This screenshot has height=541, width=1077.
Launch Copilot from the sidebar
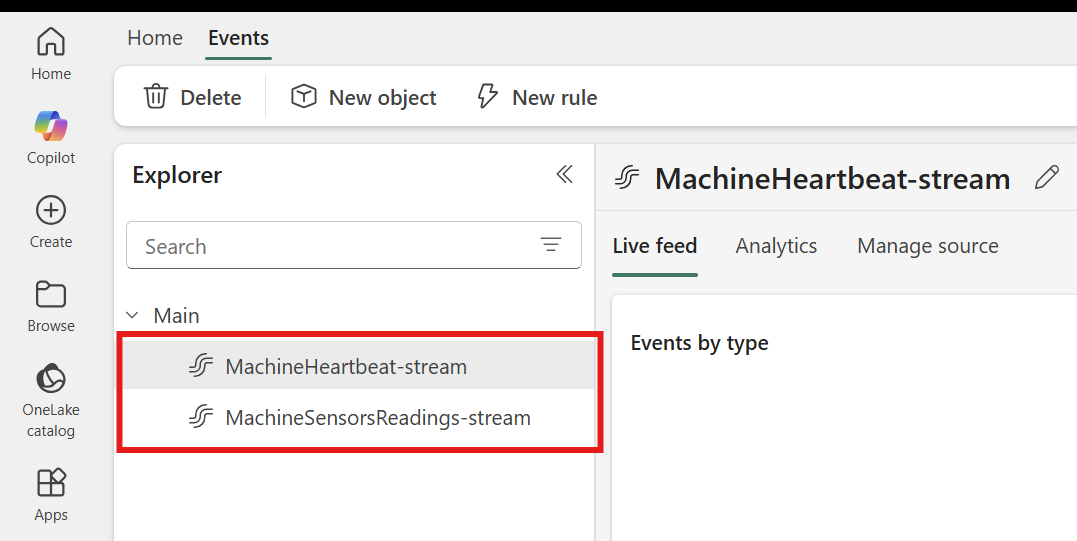coord(51,137)
